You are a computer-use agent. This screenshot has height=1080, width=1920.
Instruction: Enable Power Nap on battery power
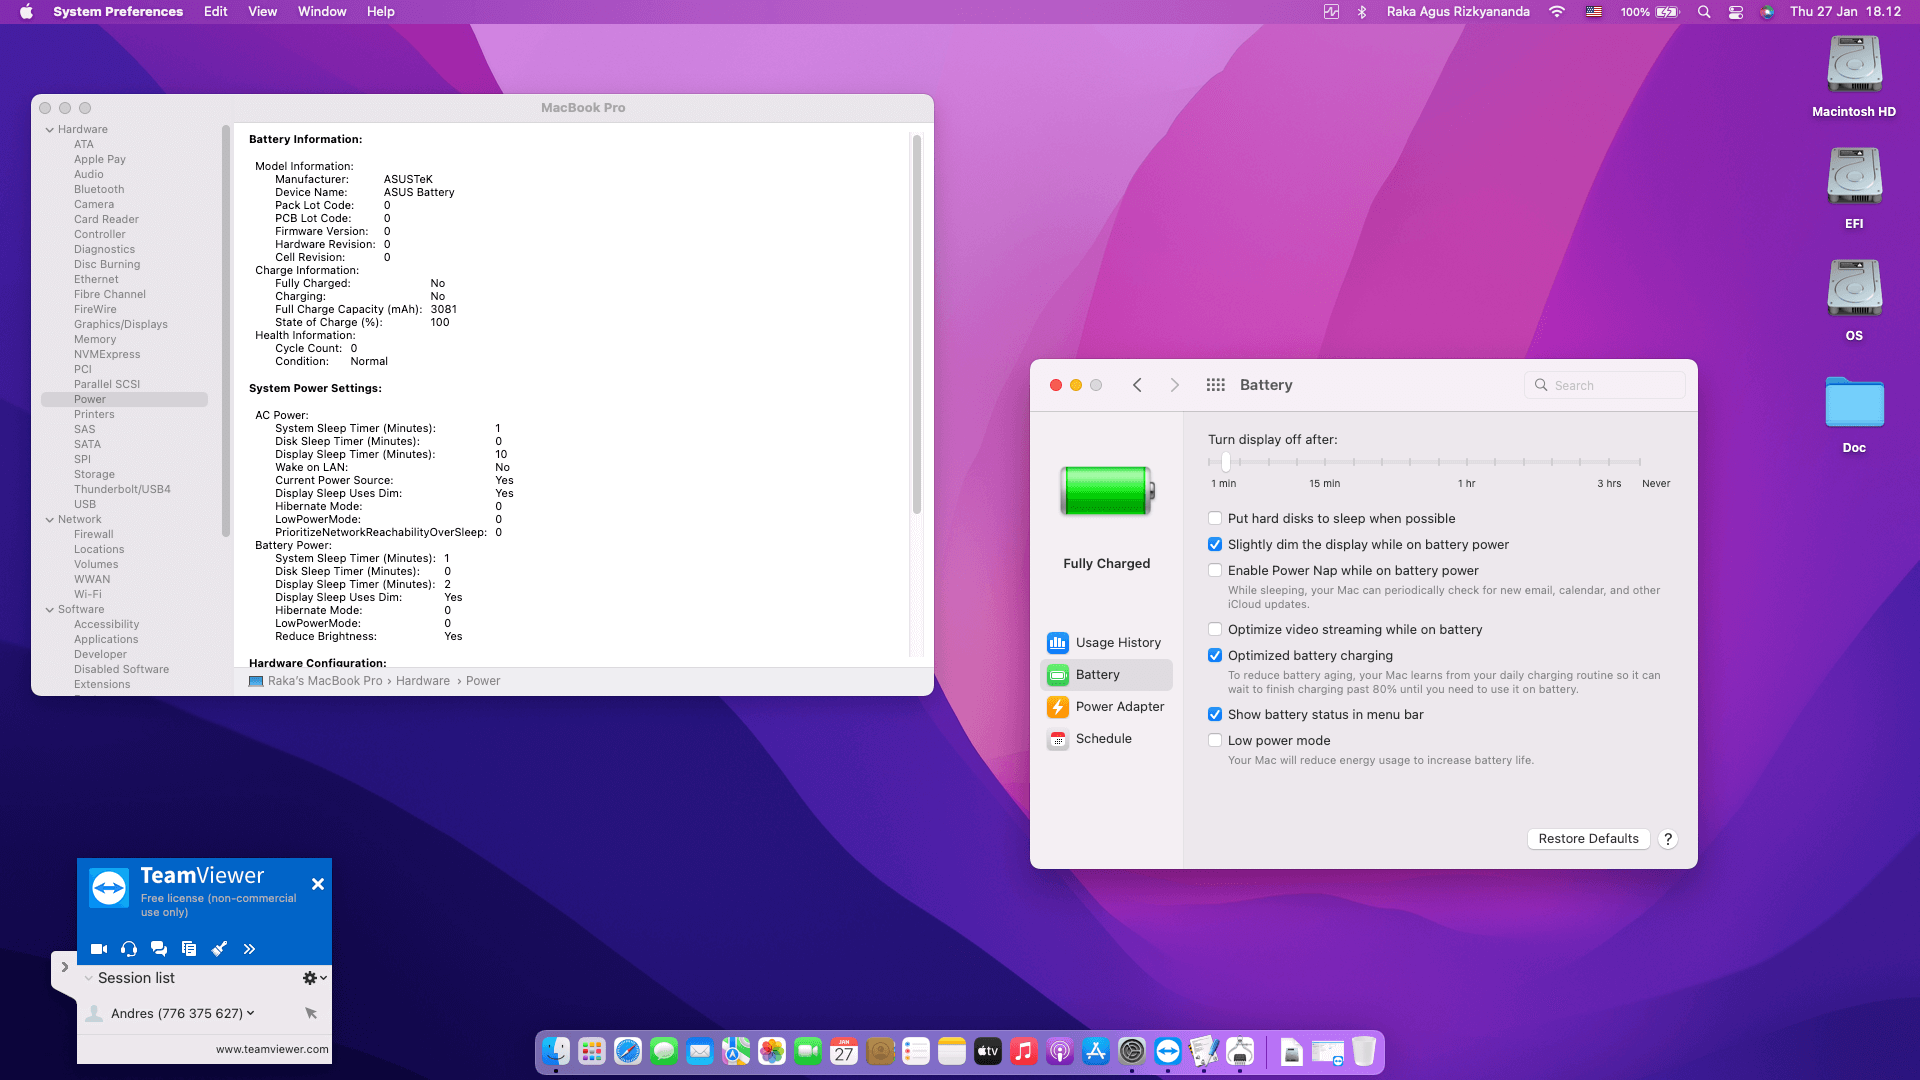coord(1215,570)
